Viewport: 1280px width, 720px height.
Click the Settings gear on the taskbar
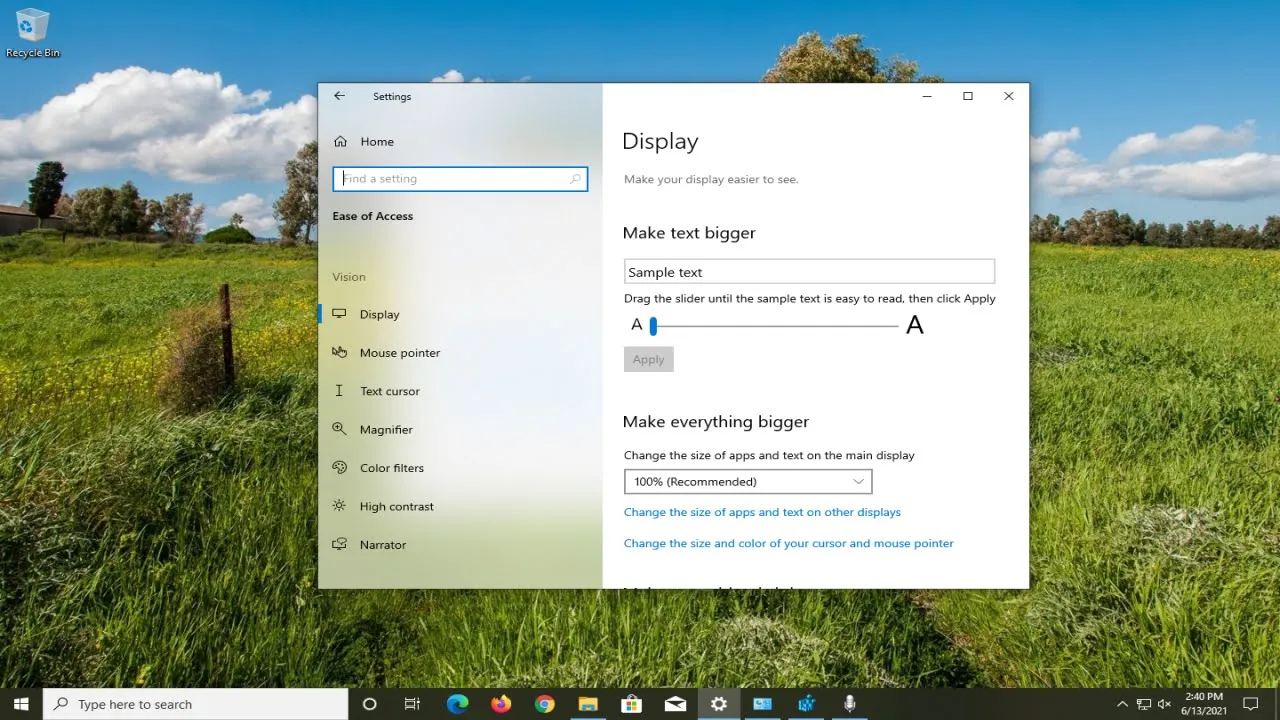719,704
